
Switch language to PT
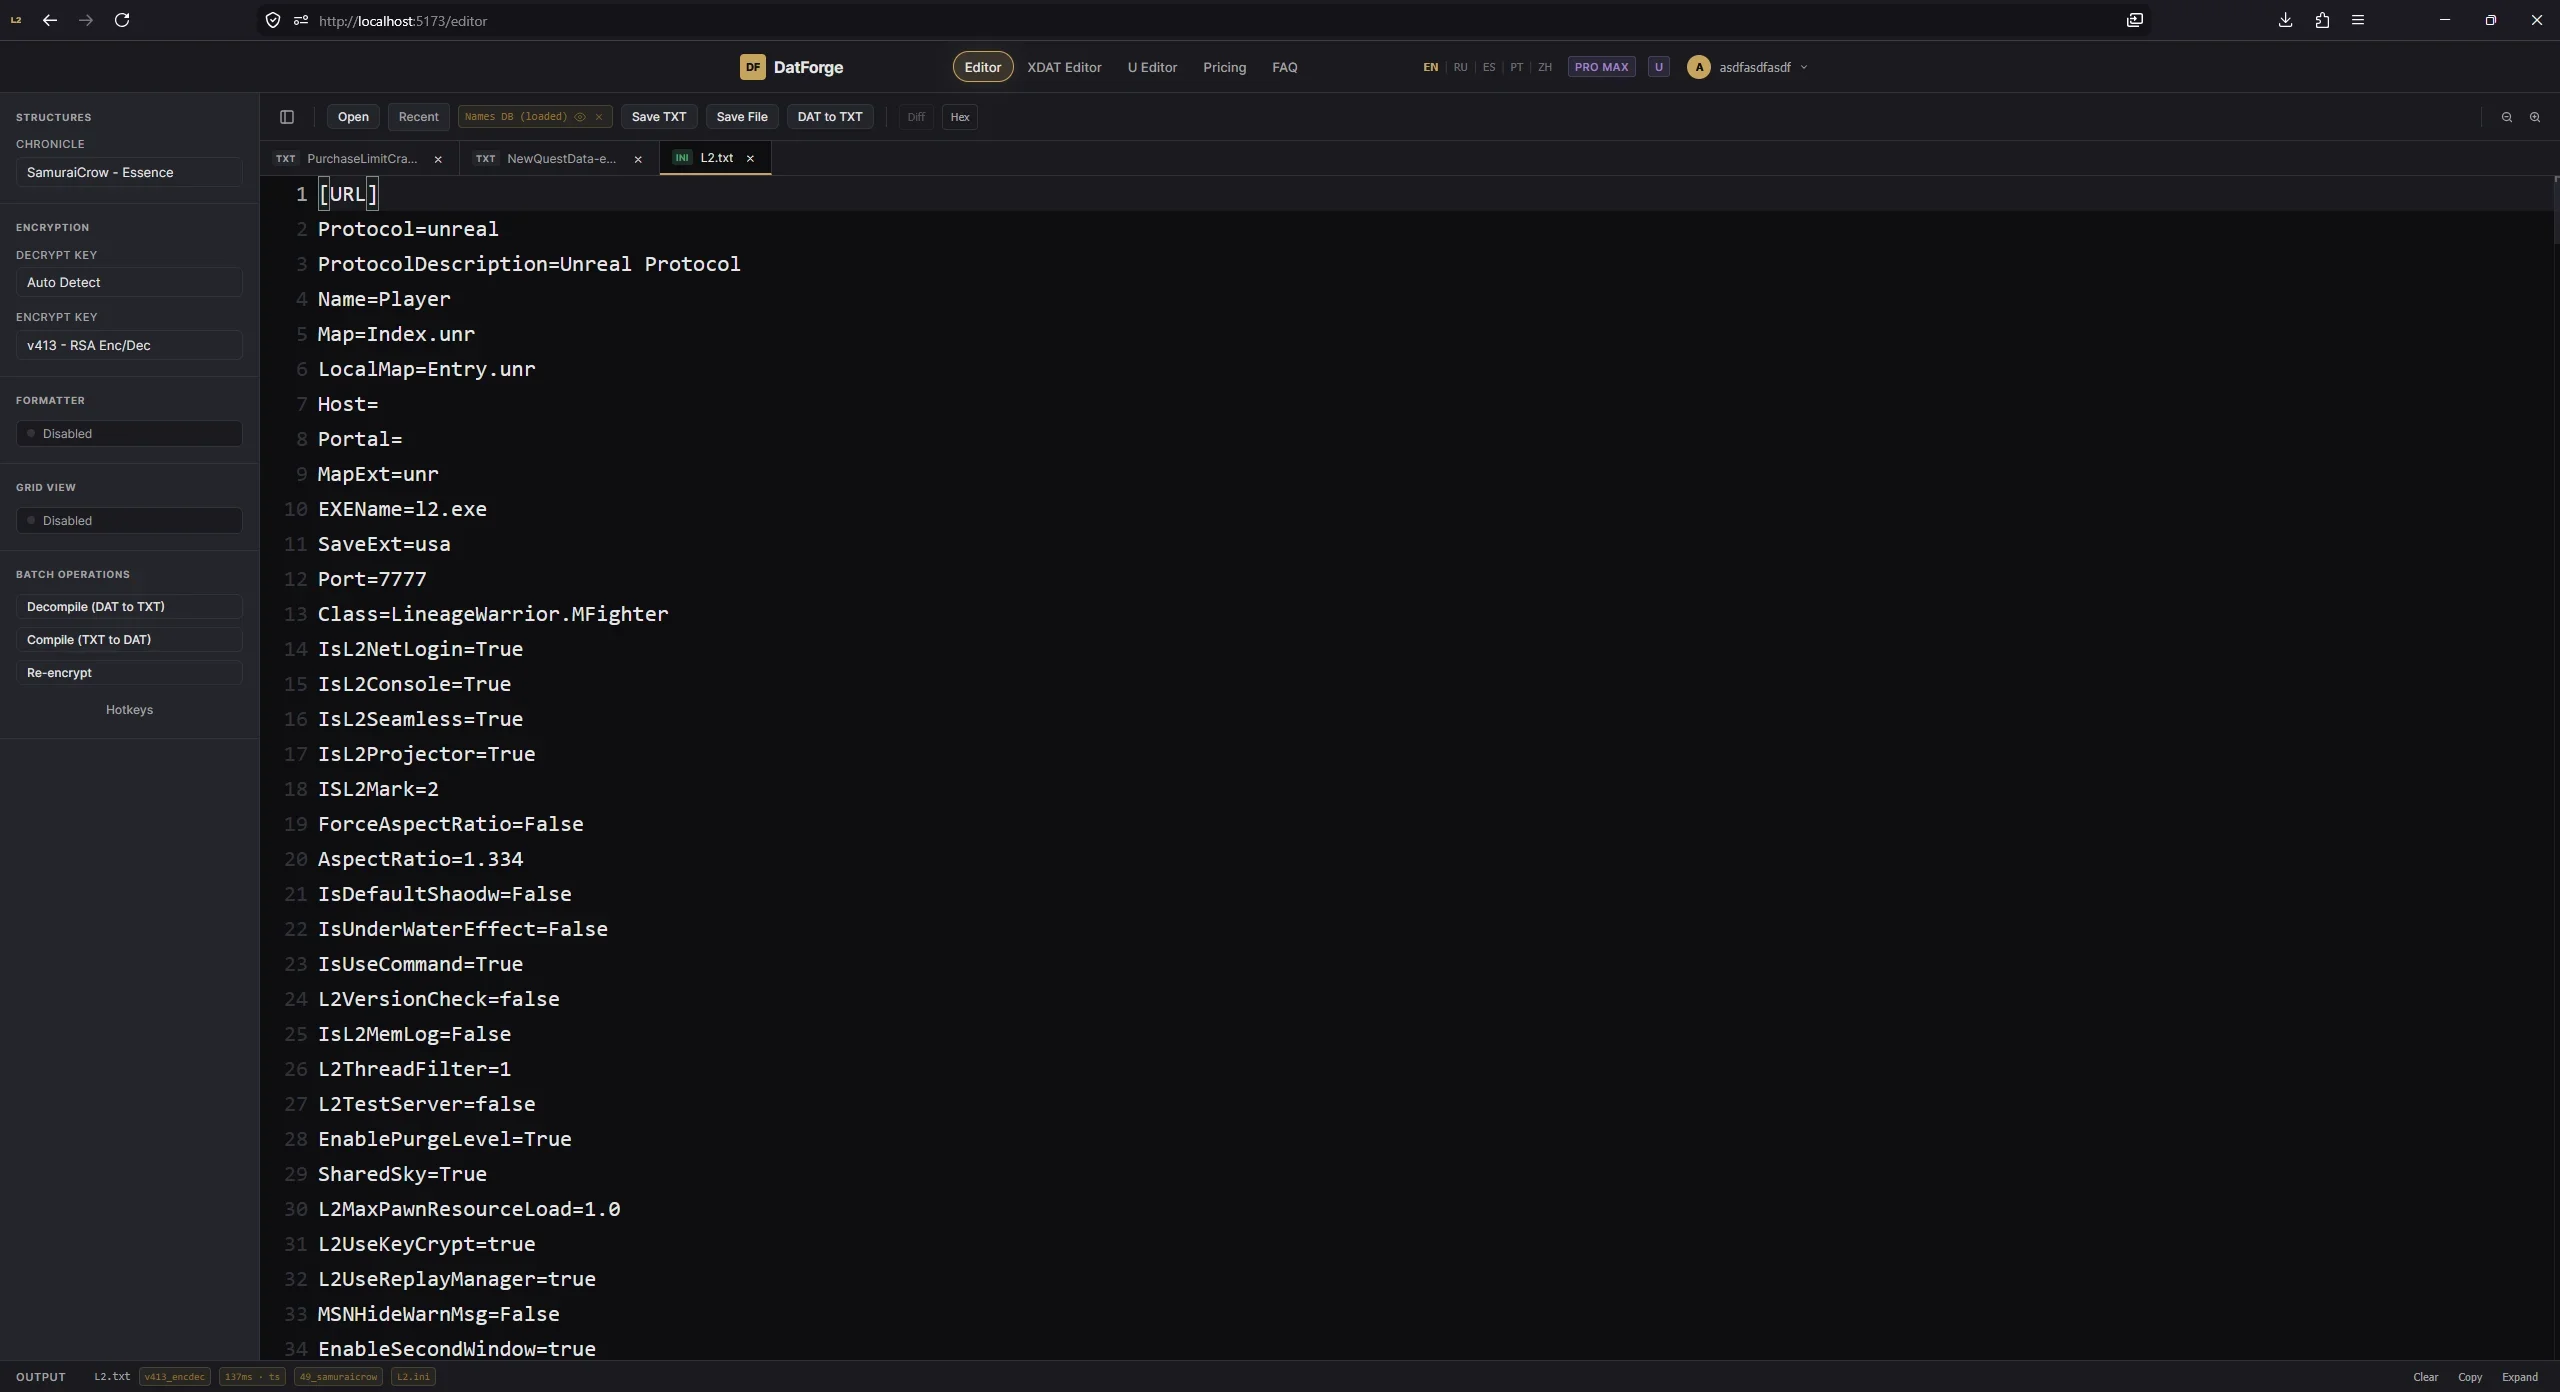click(1517, 67)
